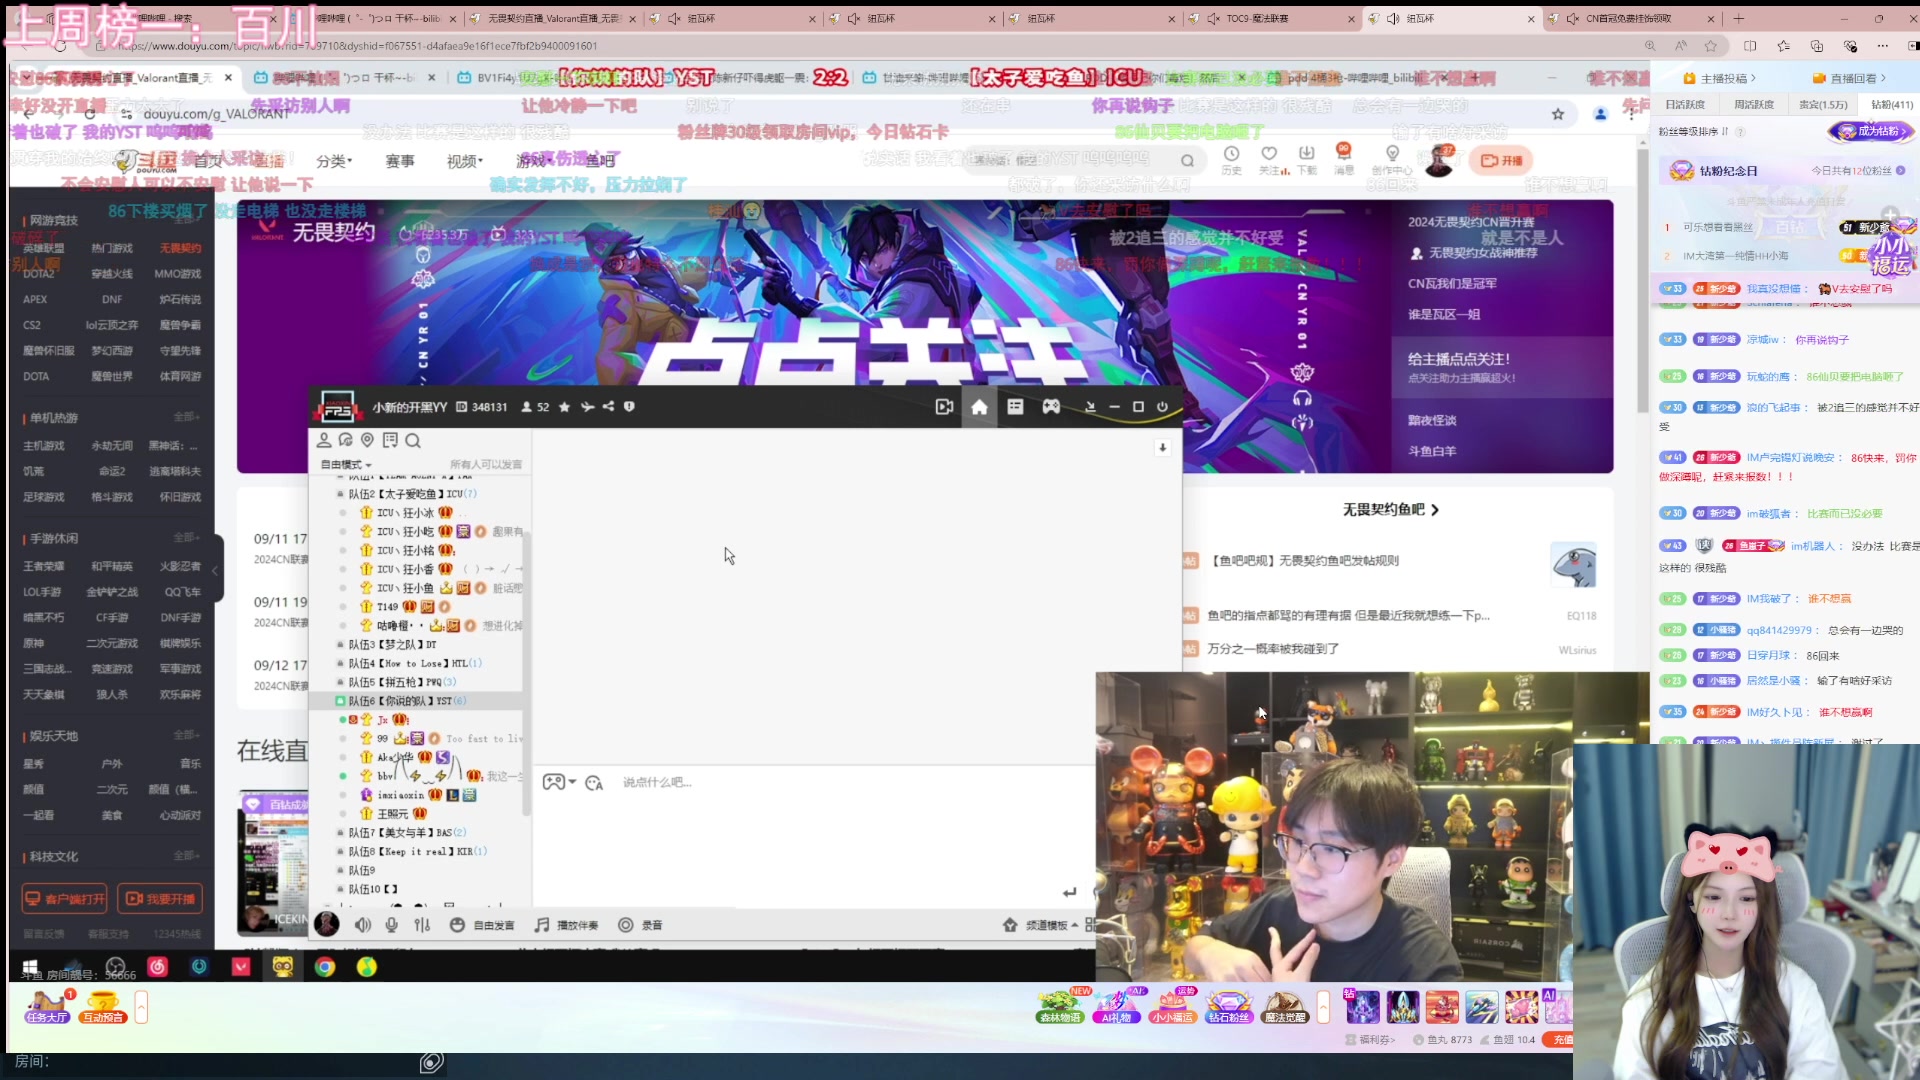Image resolution: width=1920 pixels, height=1080 pixels.
Task: Click the Douyu search magnifier icon
Action: click(x=1187, y=160)
